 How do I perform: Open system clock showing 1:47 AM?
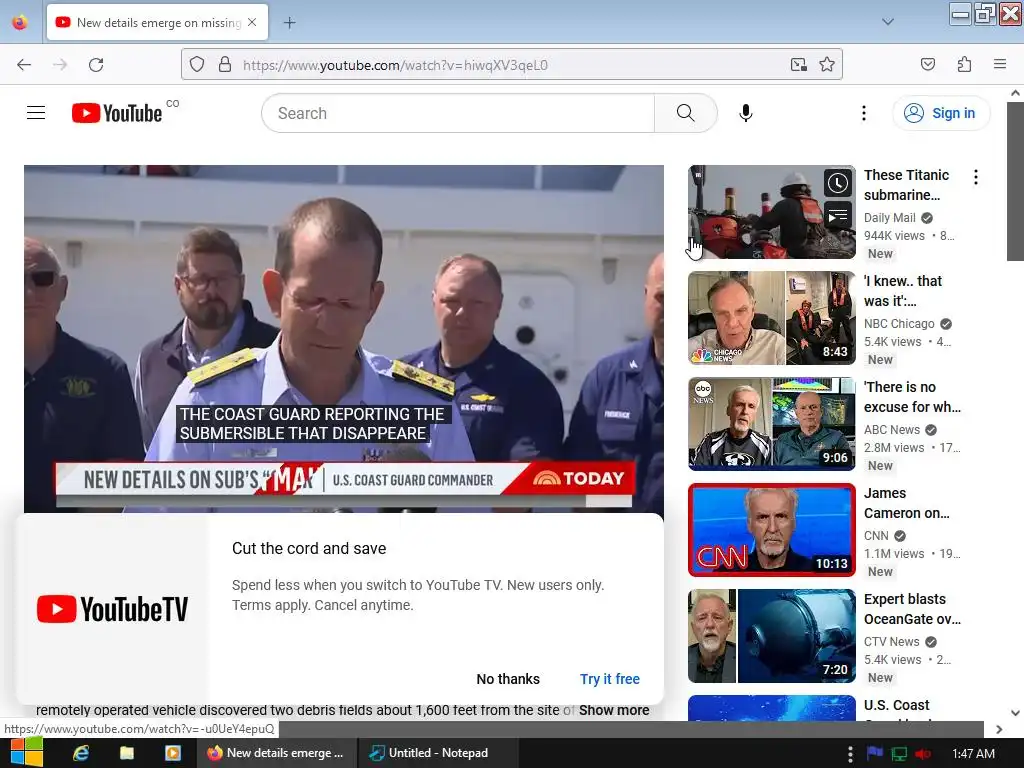click(x=973, y=754)
